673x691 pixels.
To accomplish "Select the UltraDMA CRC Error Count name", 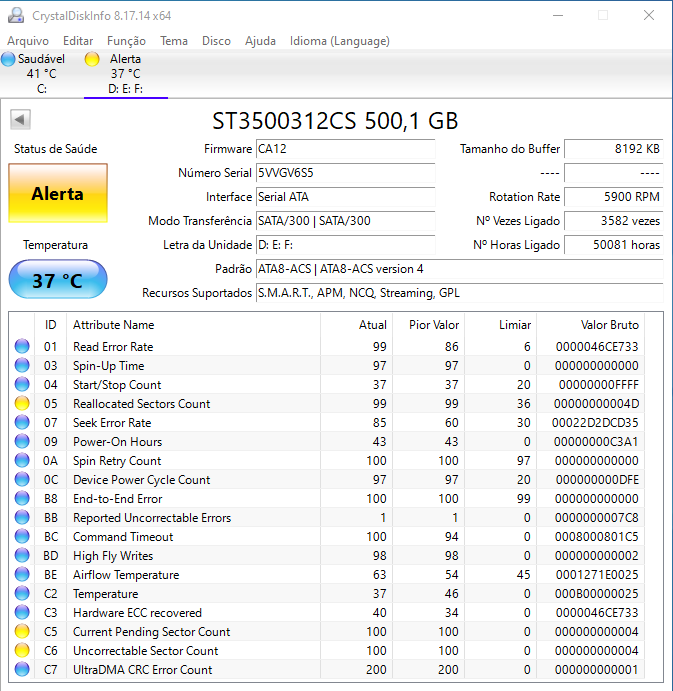I will [x=142, y=669].
